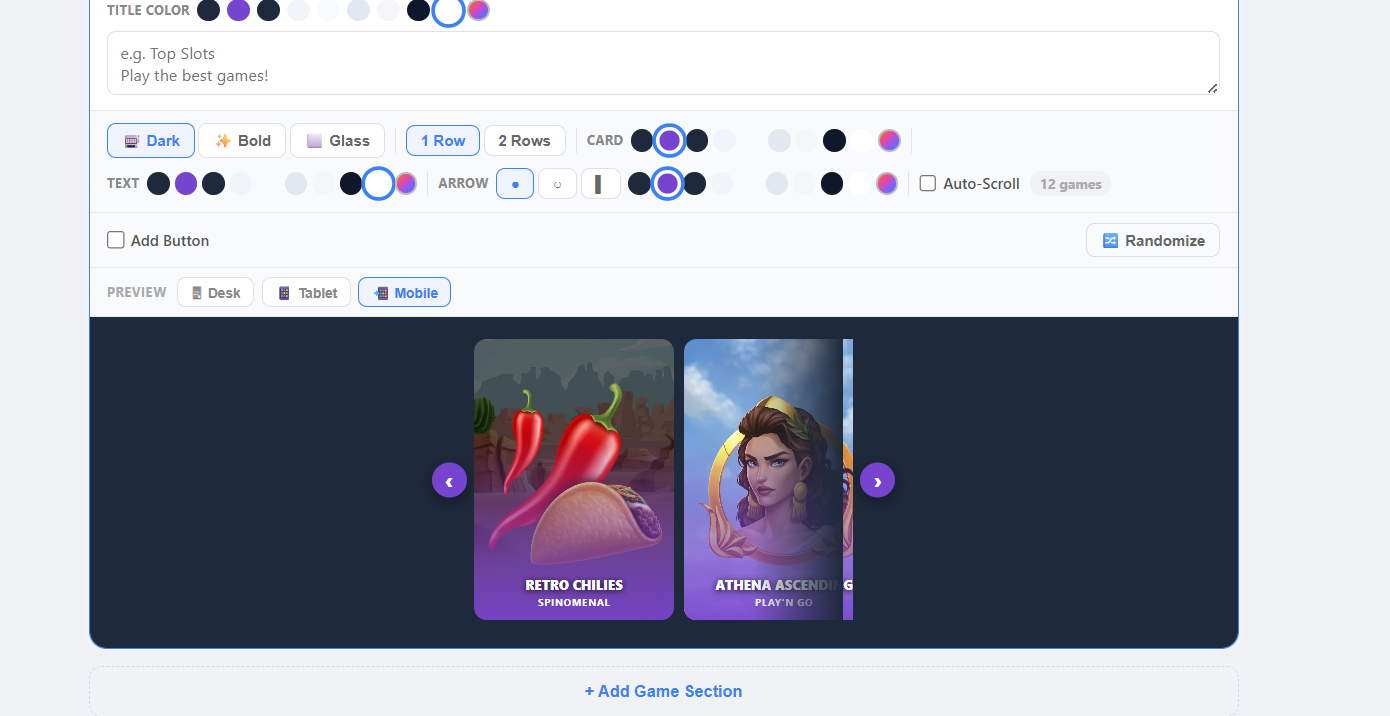Viewport: 1390px width, 716px height.
Task: Select the 1 Row layout
Action: click(443, 141)
